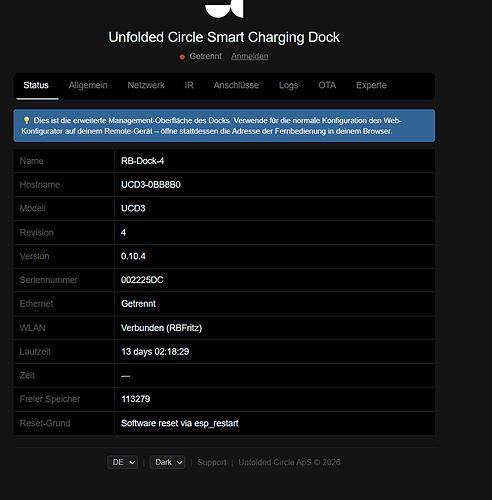The height and width of the screenshot is (500, 492).
Task: Click the lightbulb hint icon
Action: 26,120
